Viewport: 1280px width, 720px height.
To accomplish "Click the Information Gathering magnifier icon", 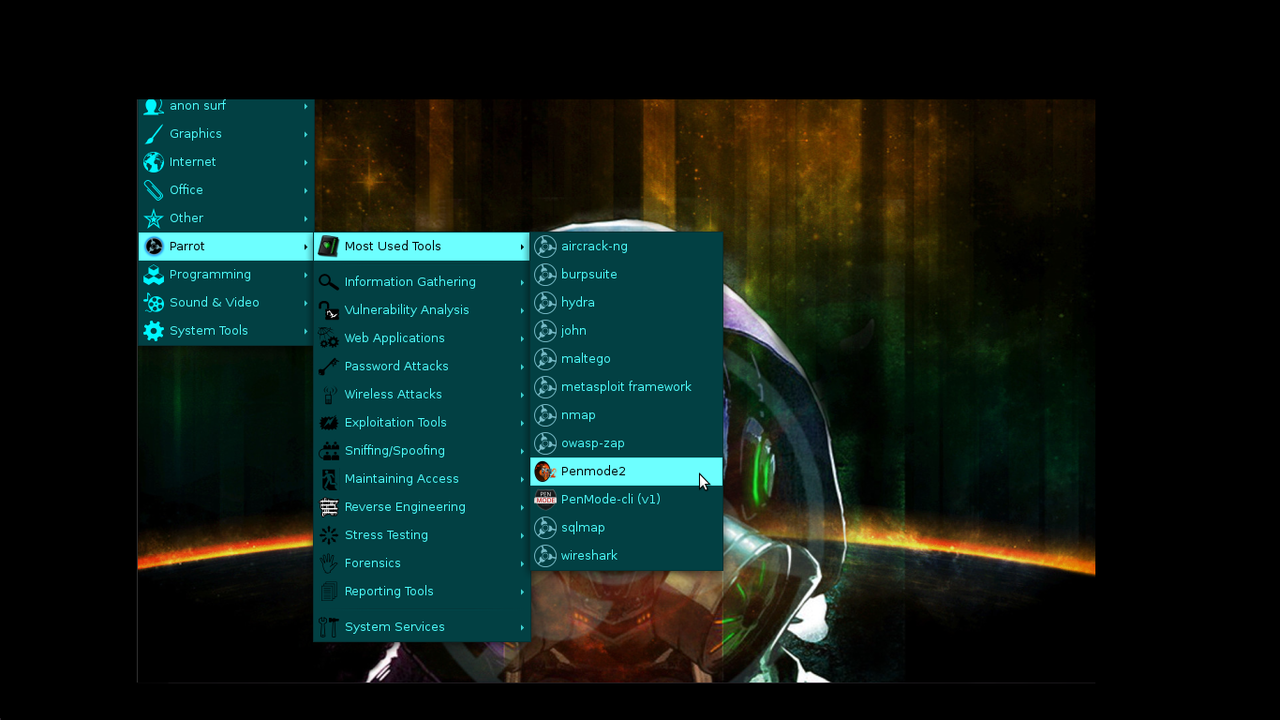I will point(328,282).
